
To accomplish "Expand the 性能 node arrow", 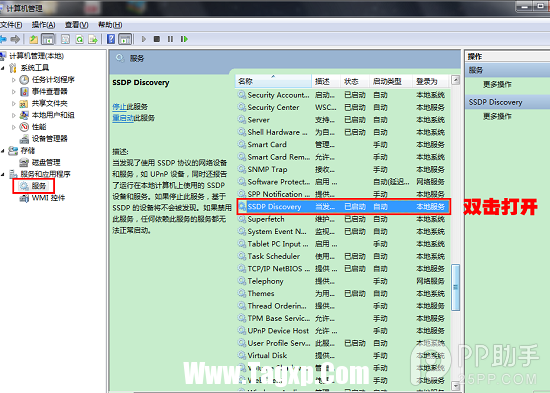I will tap(14, 127).
